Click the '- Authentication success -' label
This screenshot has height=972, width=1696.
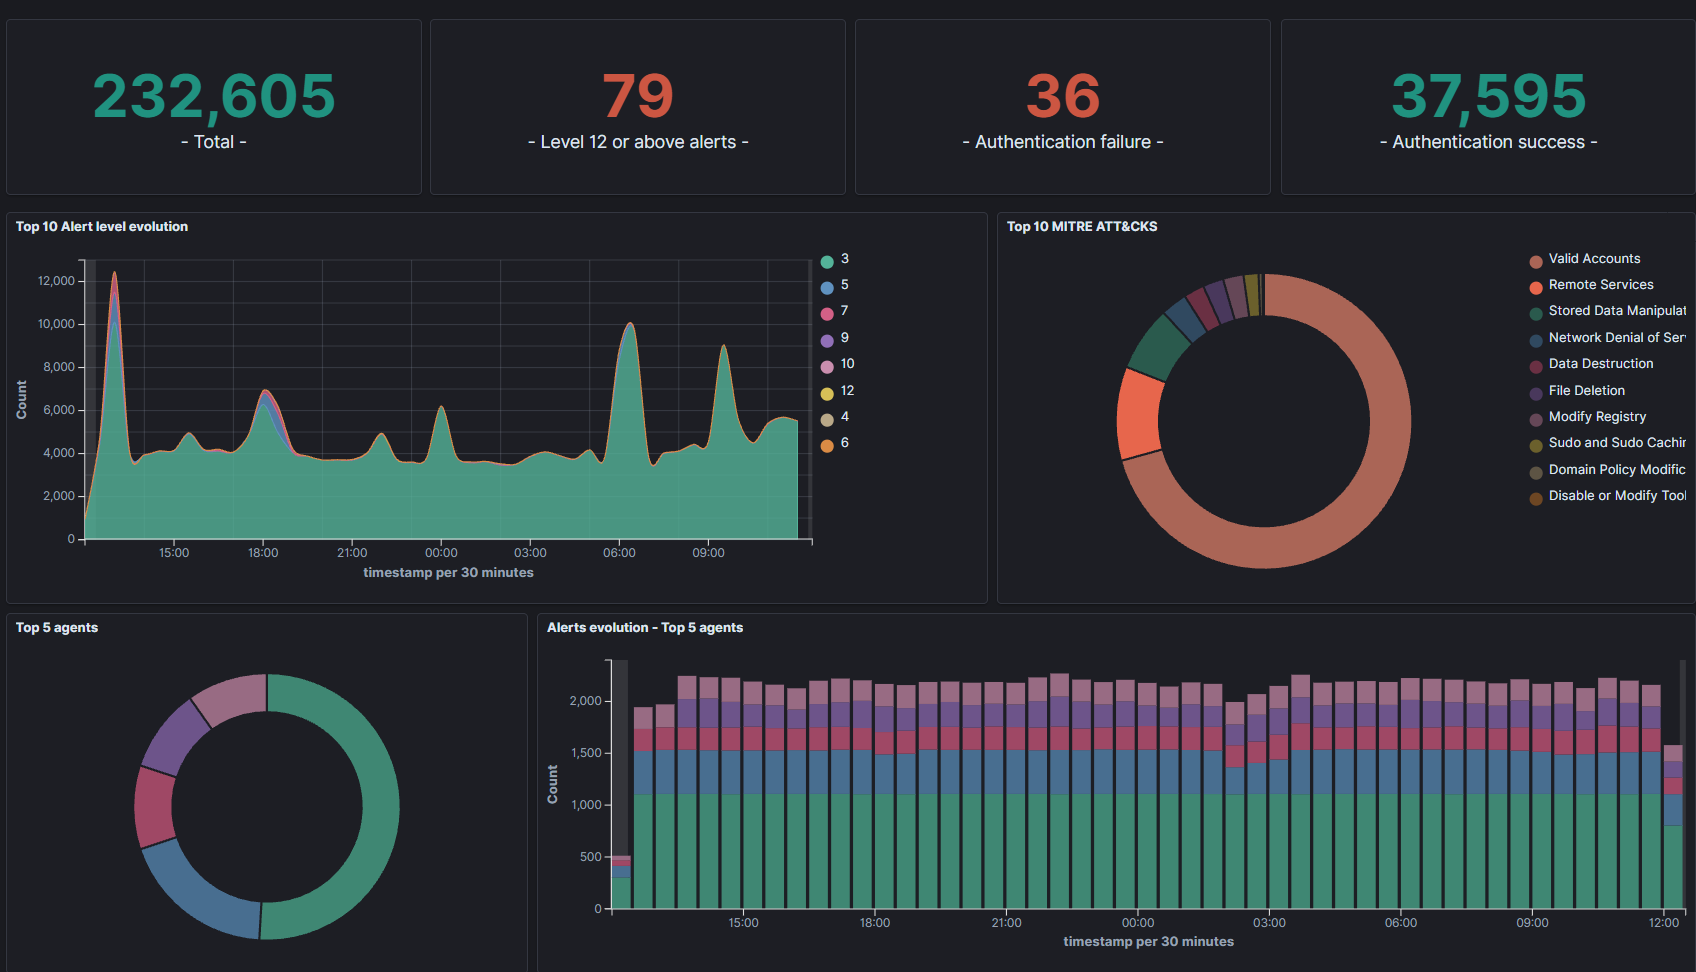point(1489,142)
